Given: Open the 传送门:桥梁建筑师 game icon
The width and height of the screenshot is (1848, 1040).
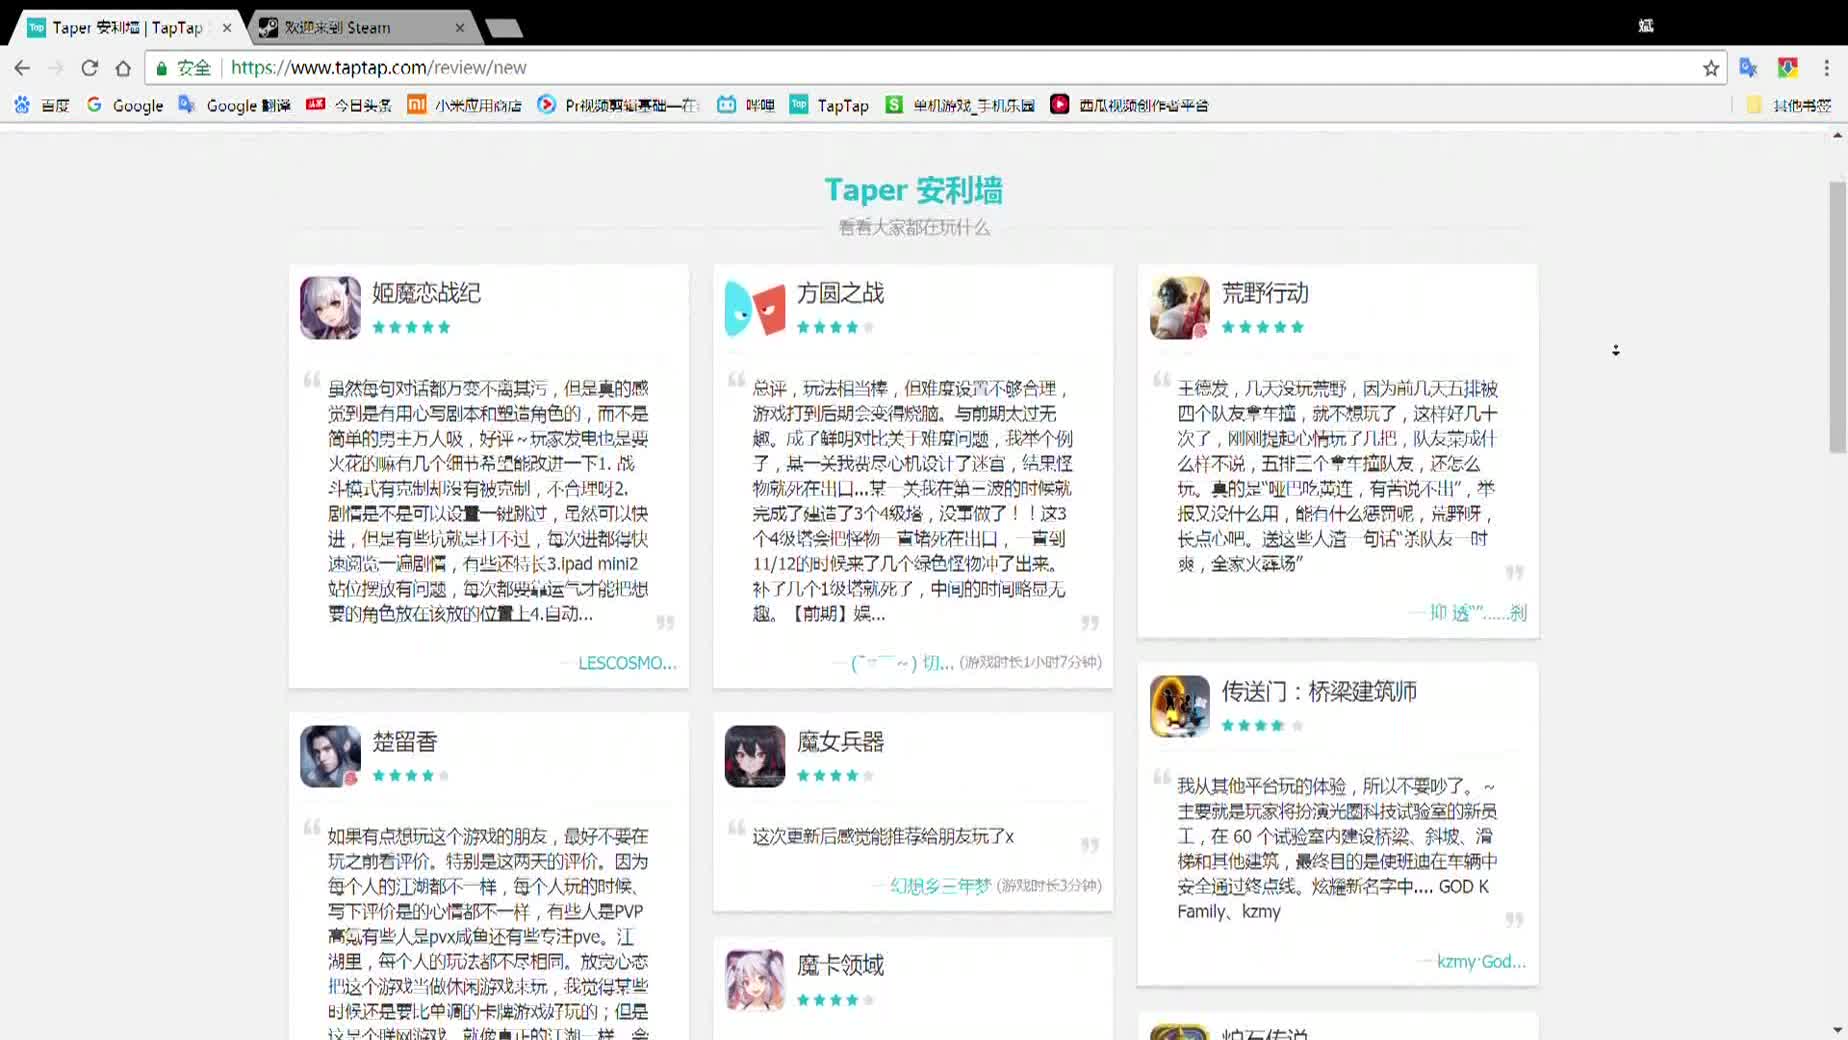Looking at the screenshot, I should (x=1180, y=706).
